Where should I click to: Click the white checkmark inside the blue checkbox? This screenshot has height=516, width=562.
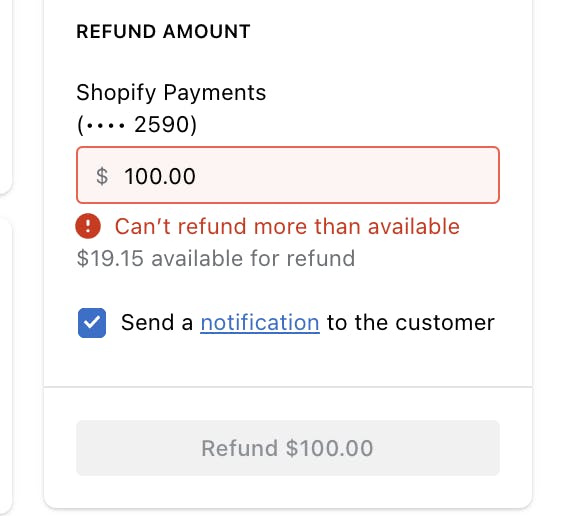tap(92, 322)
